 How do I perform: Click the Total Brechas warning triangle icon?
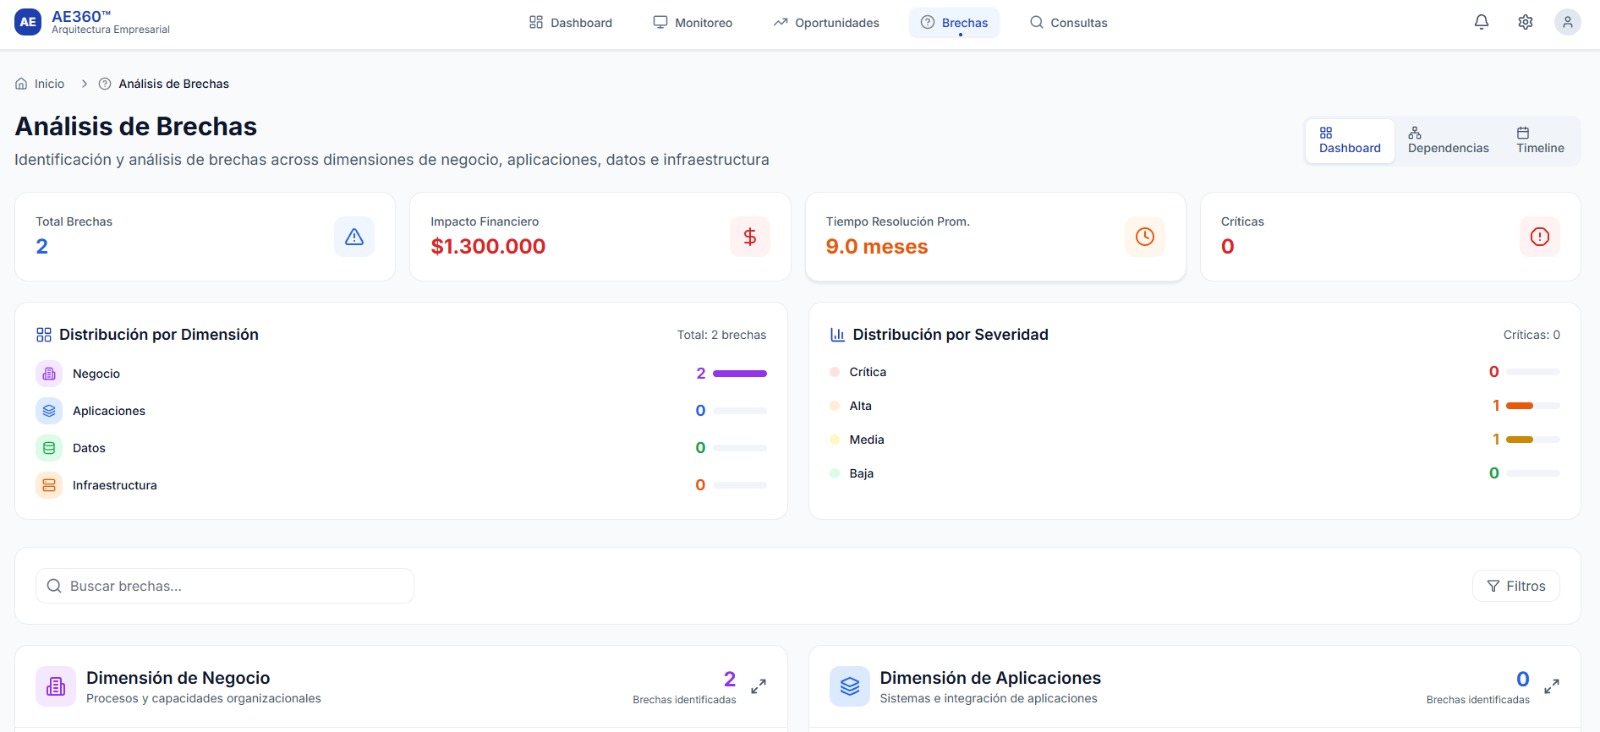coord(354,237)
